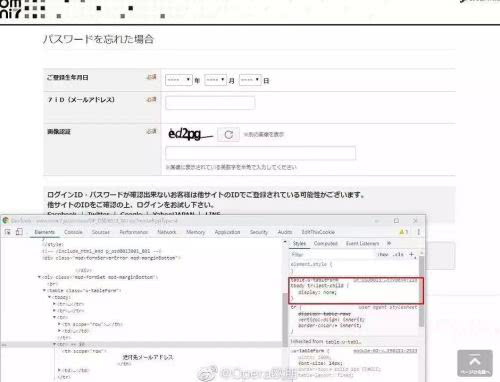Toggle the device toolbar icon in DevTools
The height and width of the screenshot is (382, 500).
19,232
